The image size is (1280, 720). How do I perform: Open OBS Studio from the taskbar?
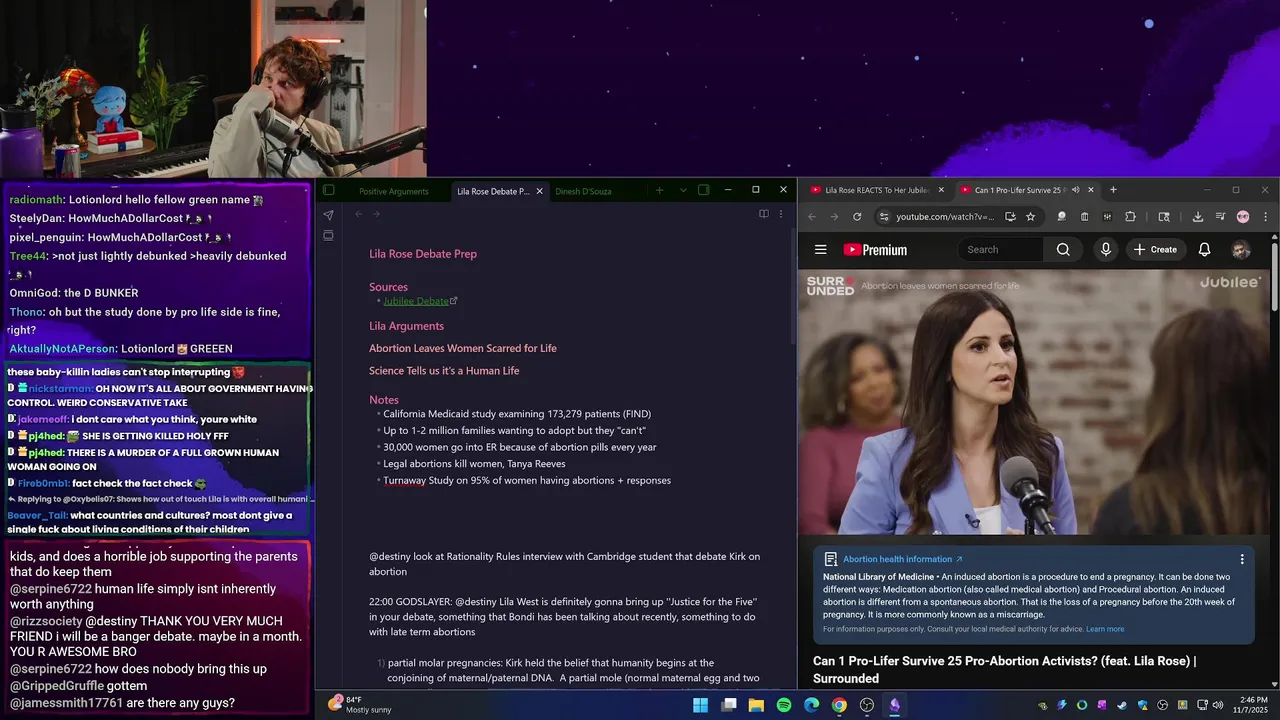click(x=867, y=705)
